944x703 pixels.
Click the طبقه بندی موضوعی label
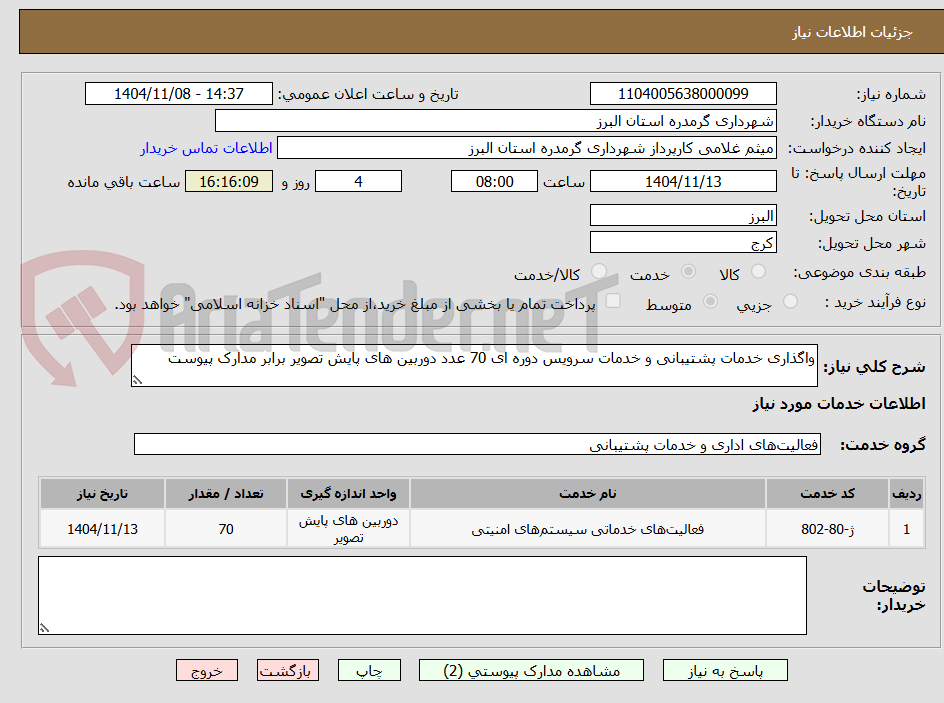860,273
